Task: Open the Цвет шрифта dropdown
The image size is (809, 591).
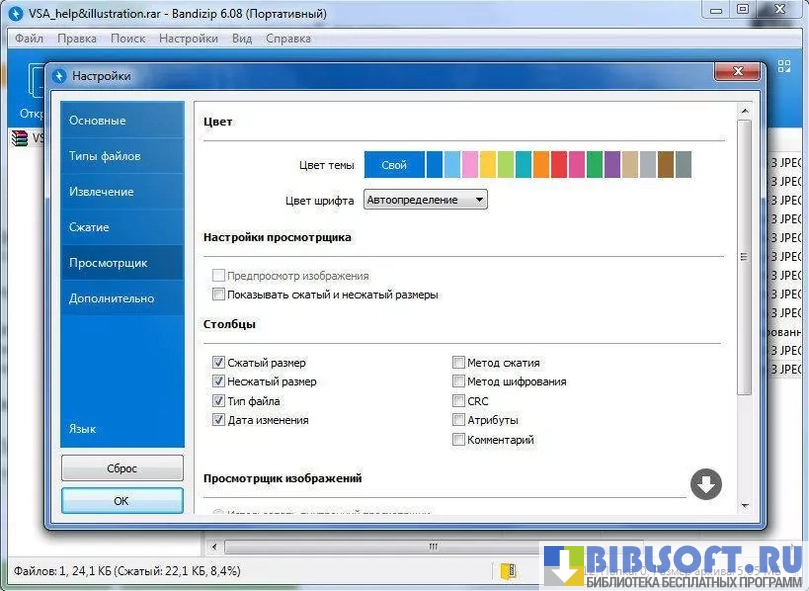Action: (425, 200)
